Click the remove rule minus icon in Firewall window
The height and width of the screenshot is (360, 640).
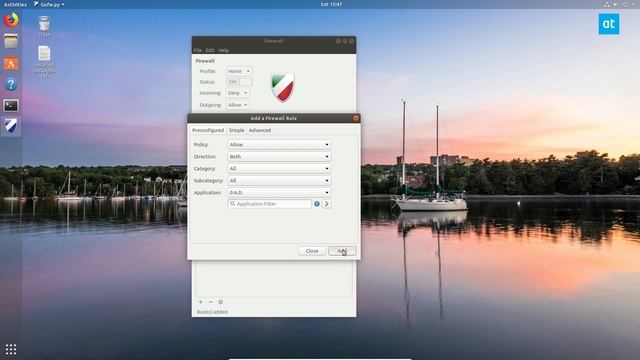(211, 302)
